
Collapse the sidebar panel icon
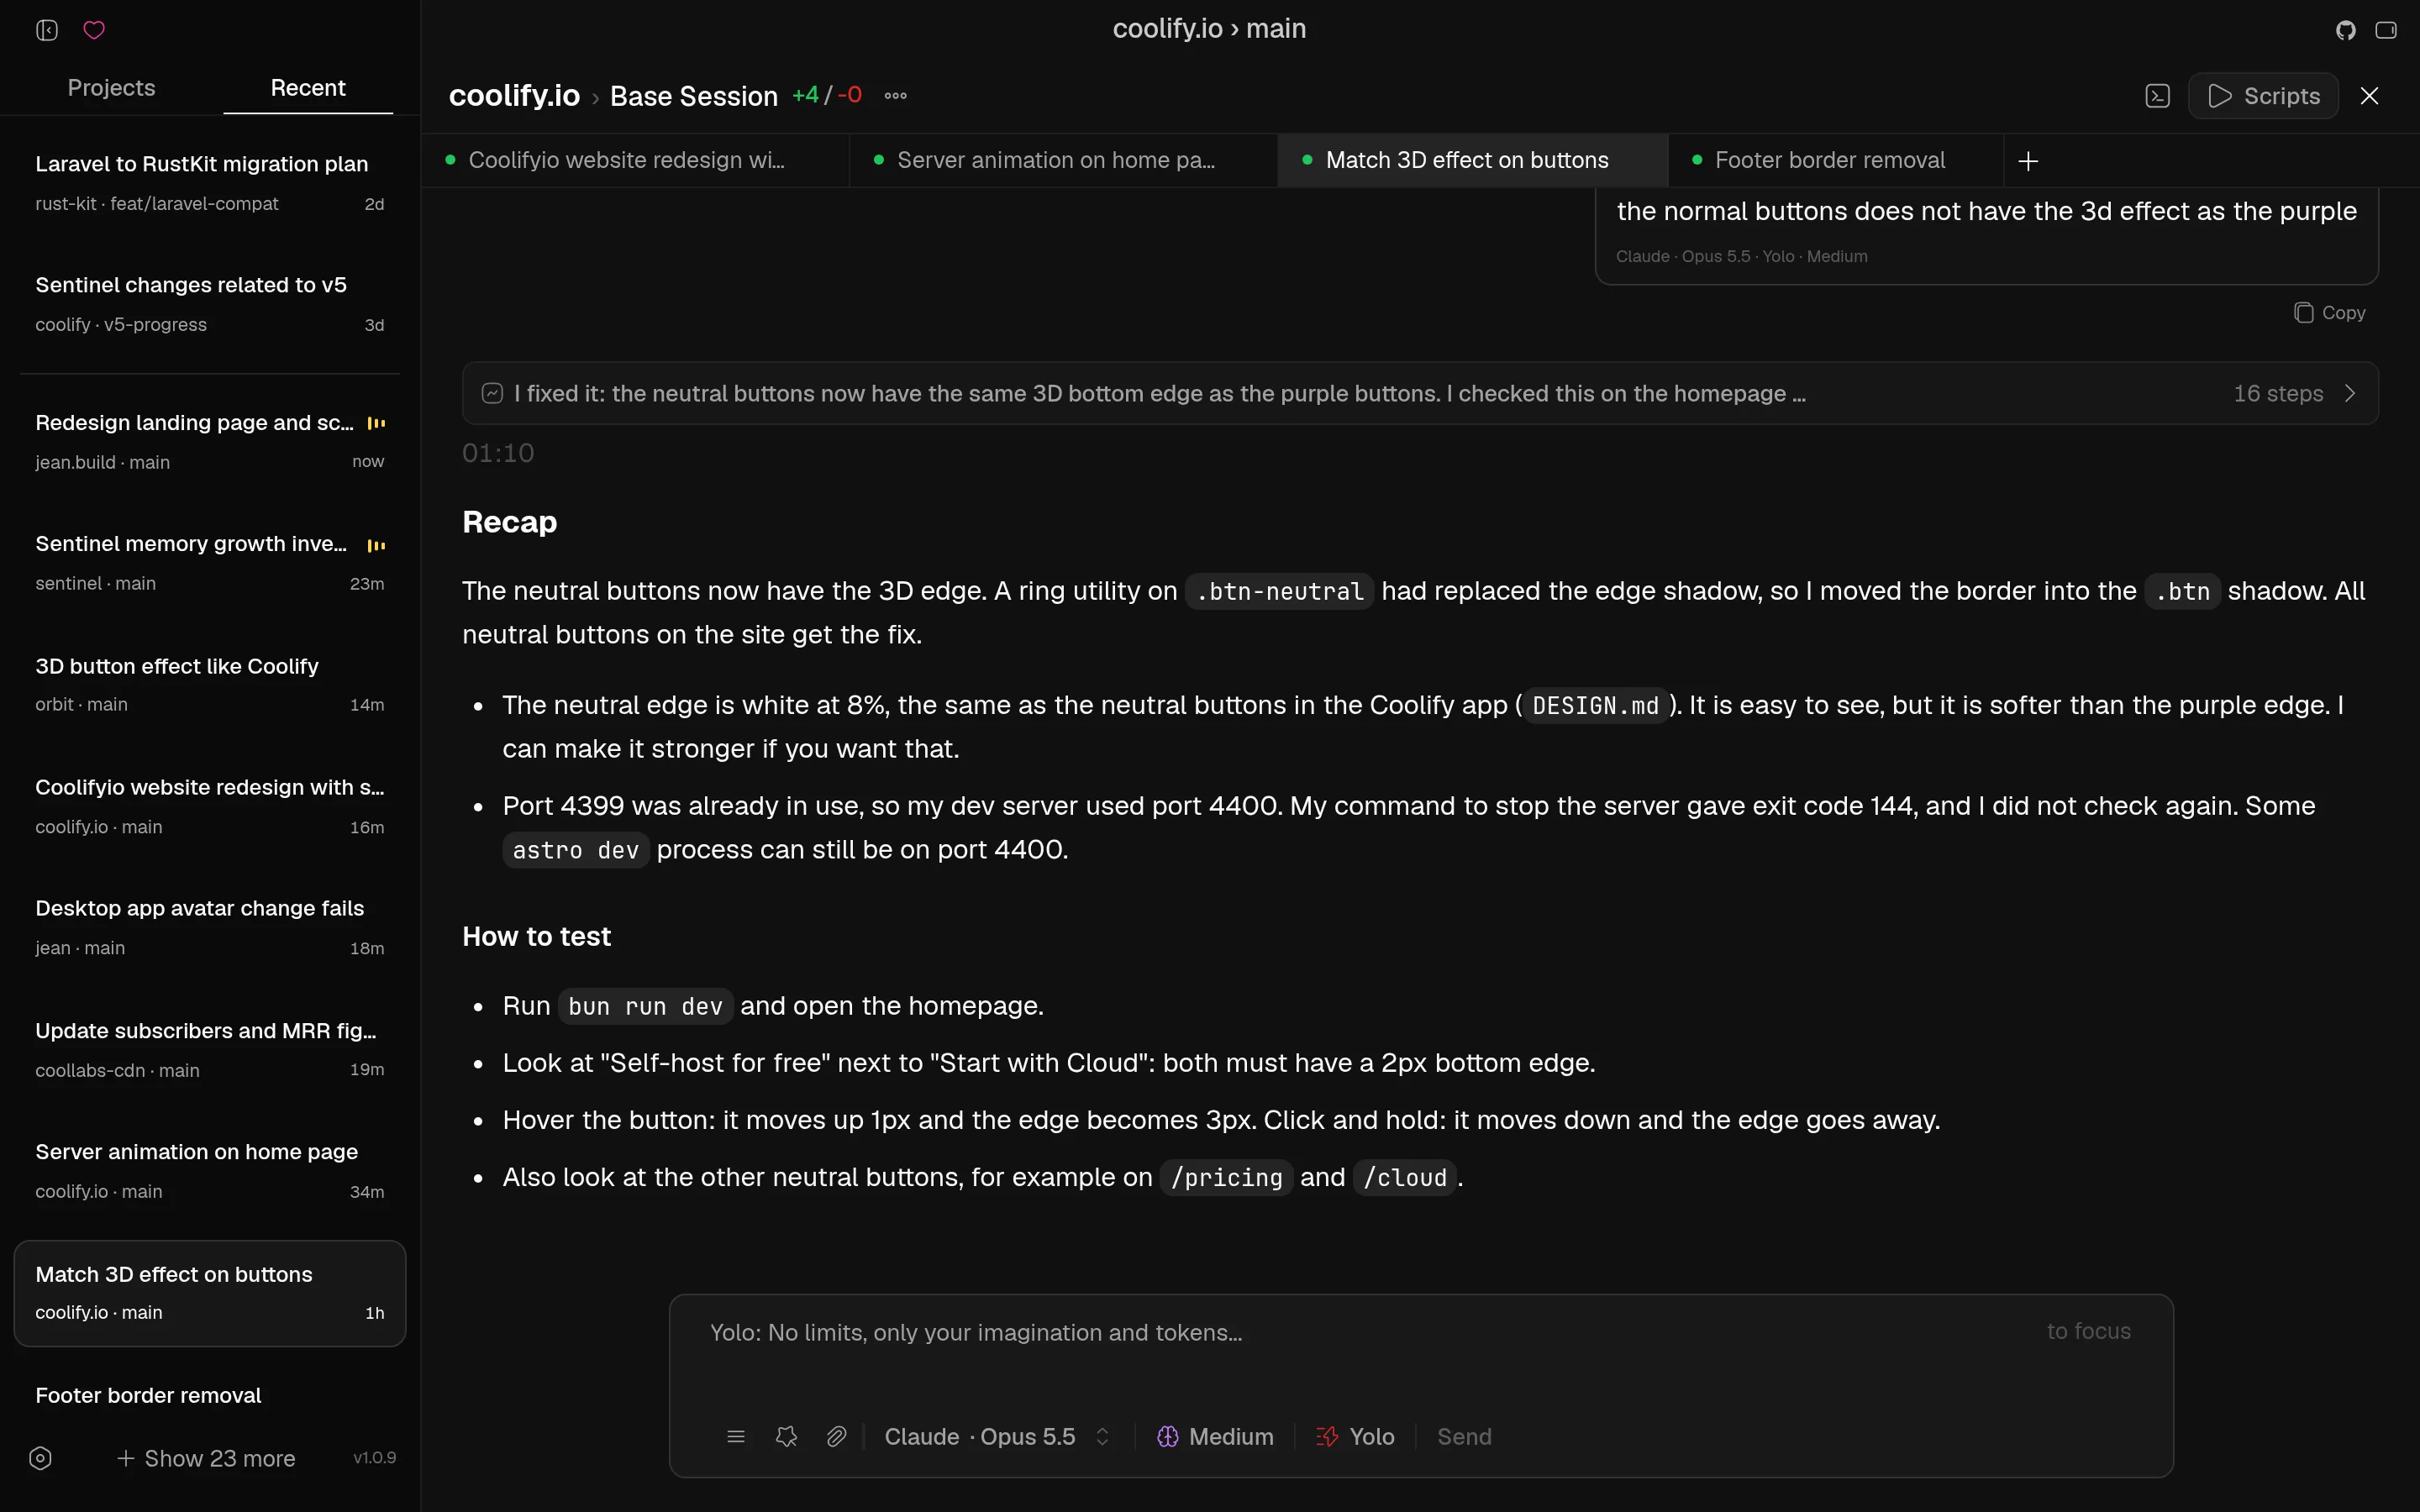(47, 30)
